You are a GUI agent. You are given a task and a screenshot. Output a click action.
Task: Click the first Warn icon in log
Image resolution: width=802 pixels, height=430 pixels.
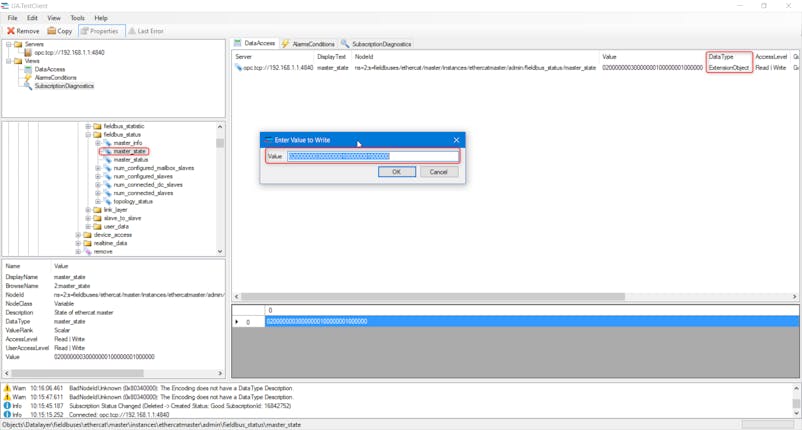[7, 387]
